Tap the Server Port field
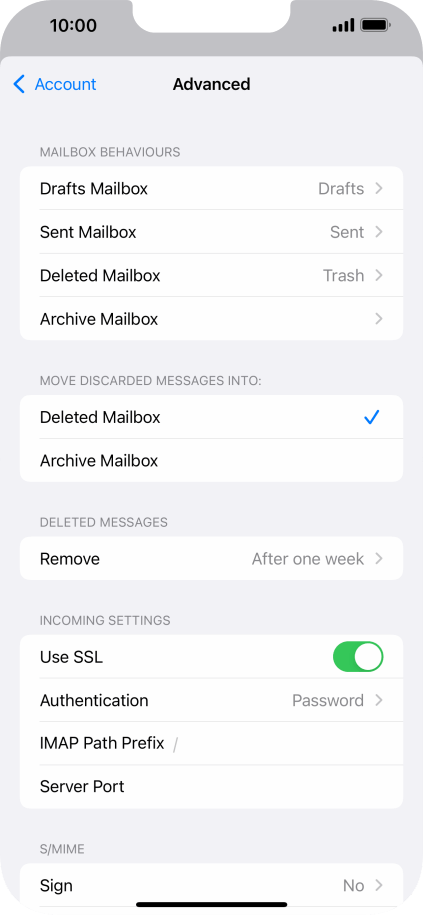The image size is (423, 915). [211, 787]
